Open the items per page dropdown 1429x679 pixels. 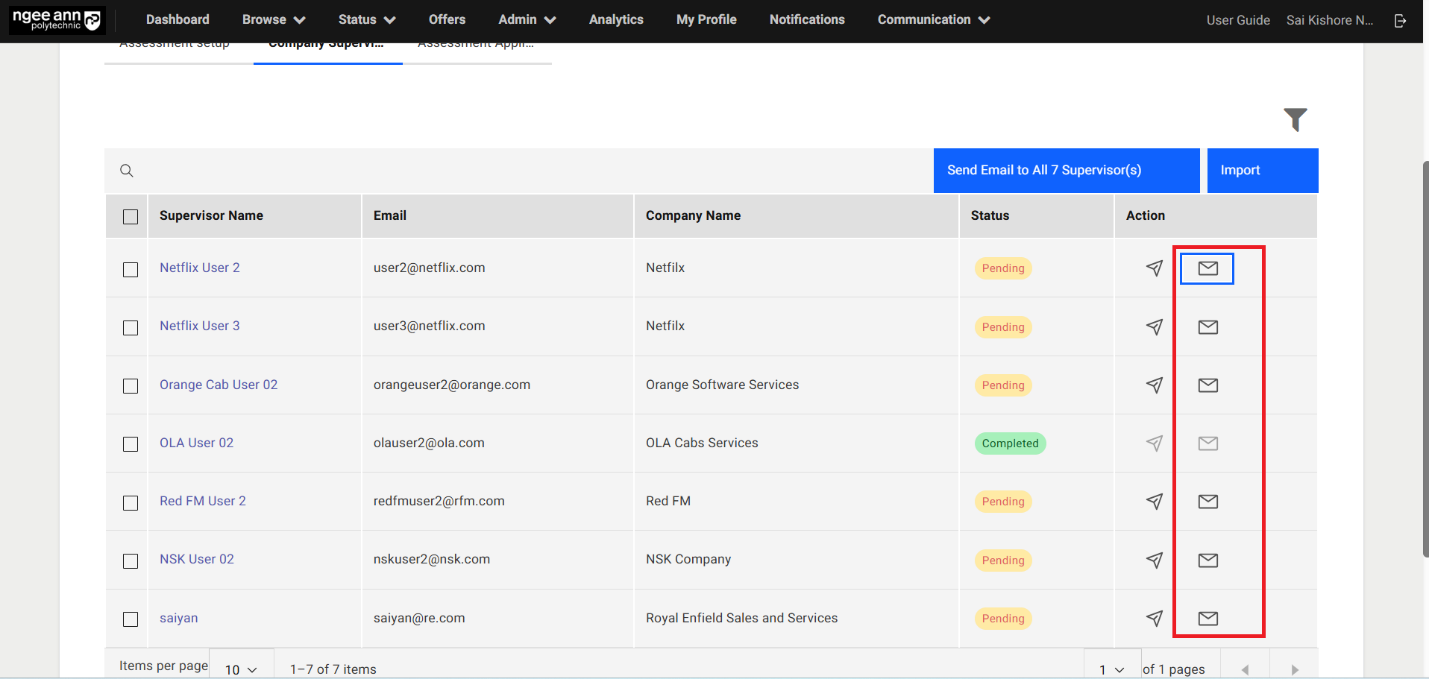point(241,669)
